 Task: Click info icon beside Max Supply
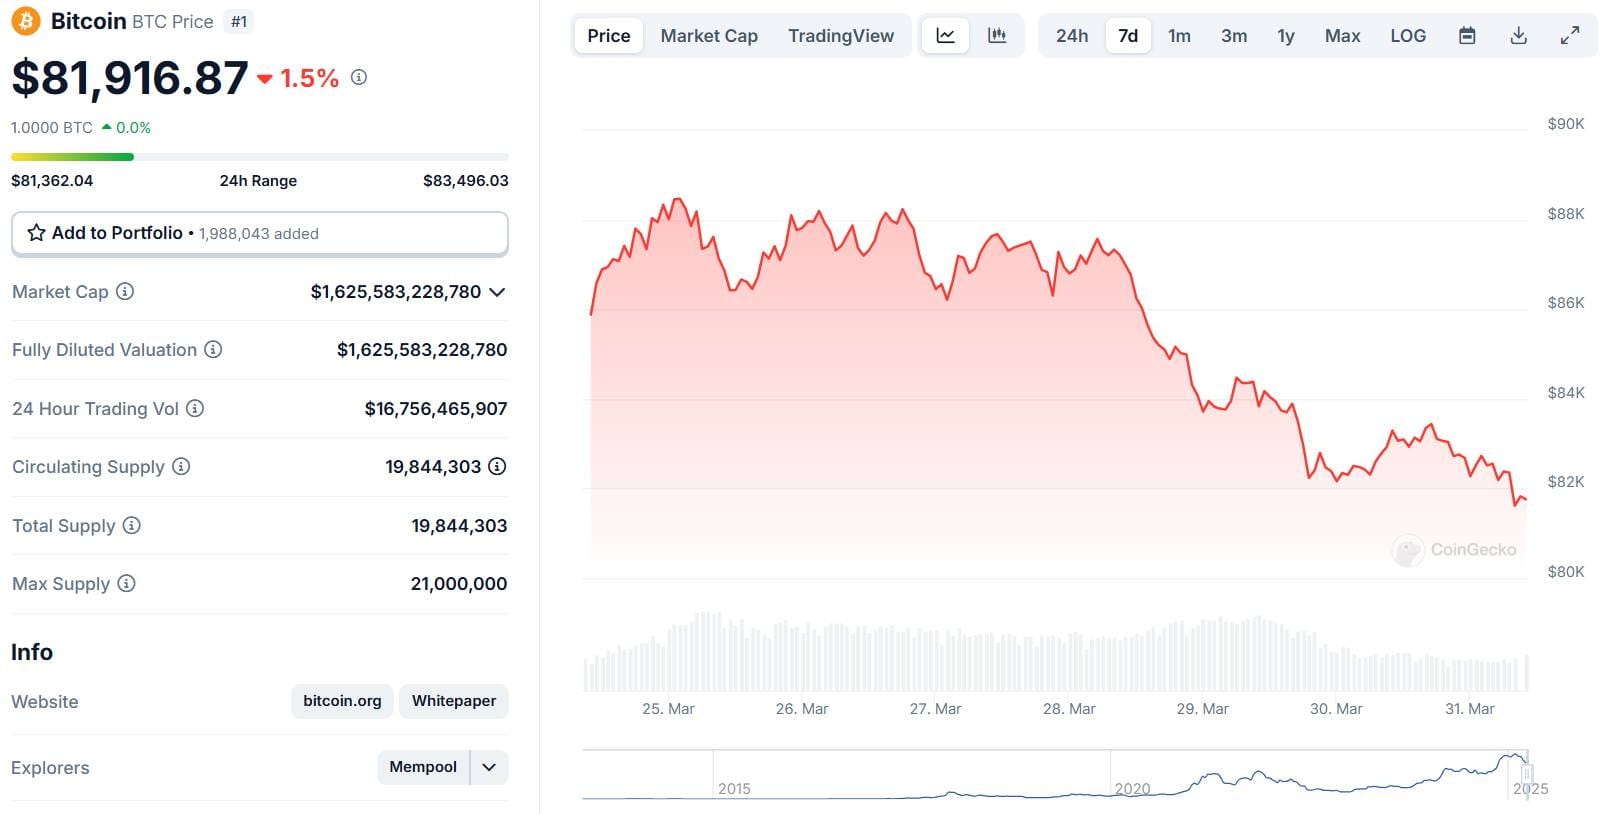(126, 583)
